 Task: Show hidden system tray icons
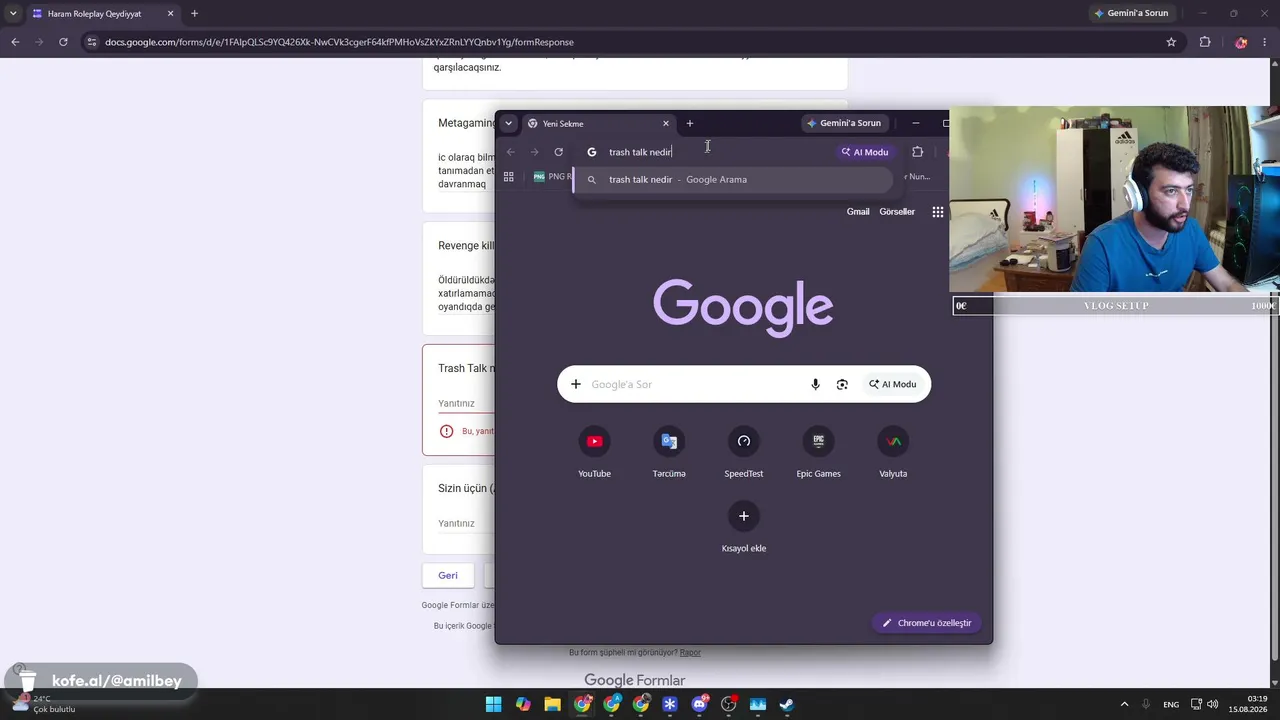[x=1124, y=704]
